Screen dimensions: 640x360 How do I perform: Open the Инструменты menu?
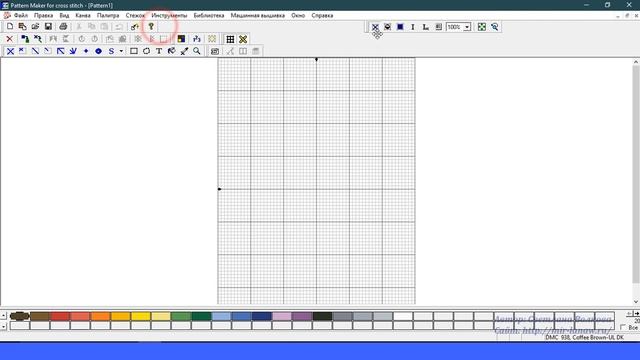pos(169,16)
